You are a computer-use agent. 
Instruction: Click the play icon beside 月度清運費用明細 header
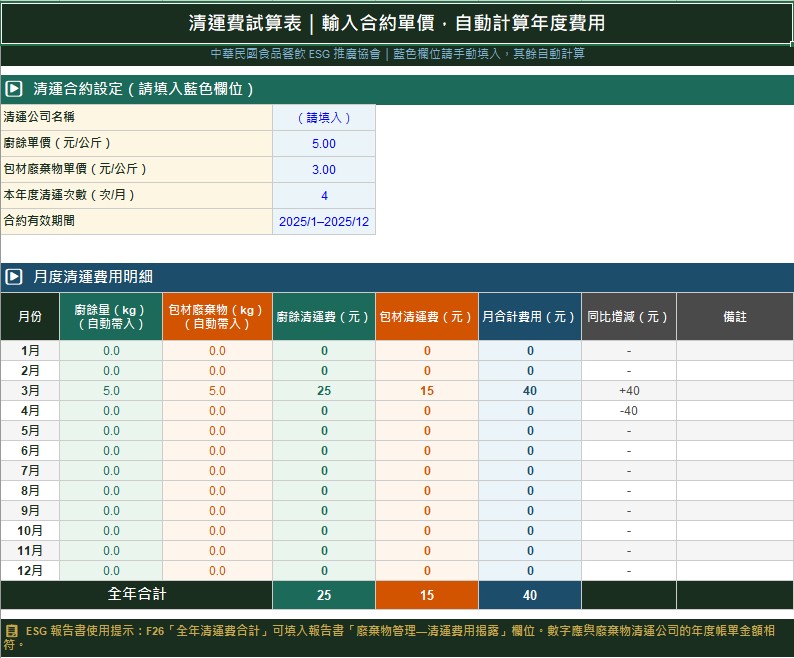14,277
